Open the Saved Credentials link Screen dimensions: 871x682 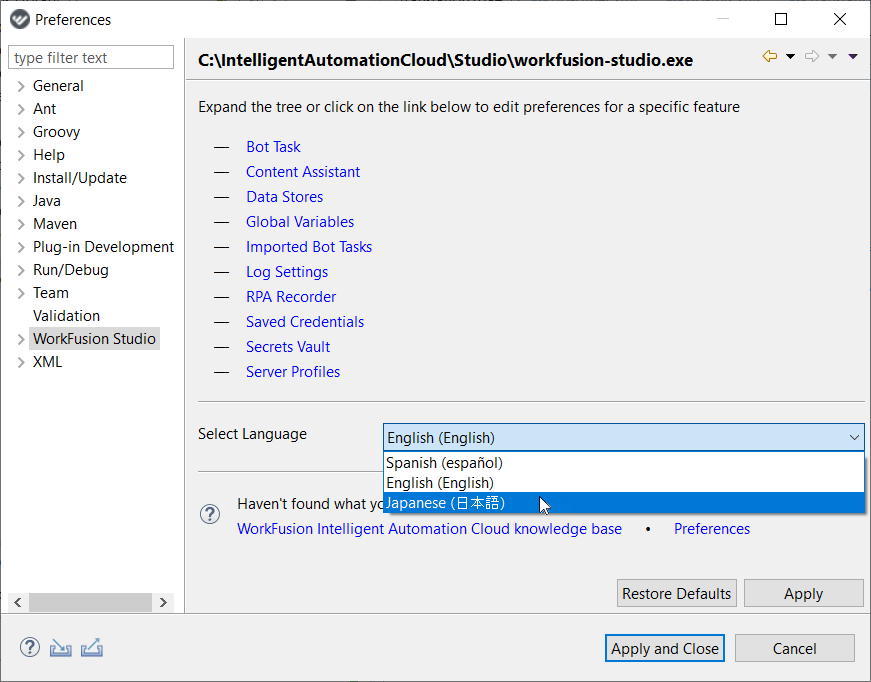click(305, 322)
